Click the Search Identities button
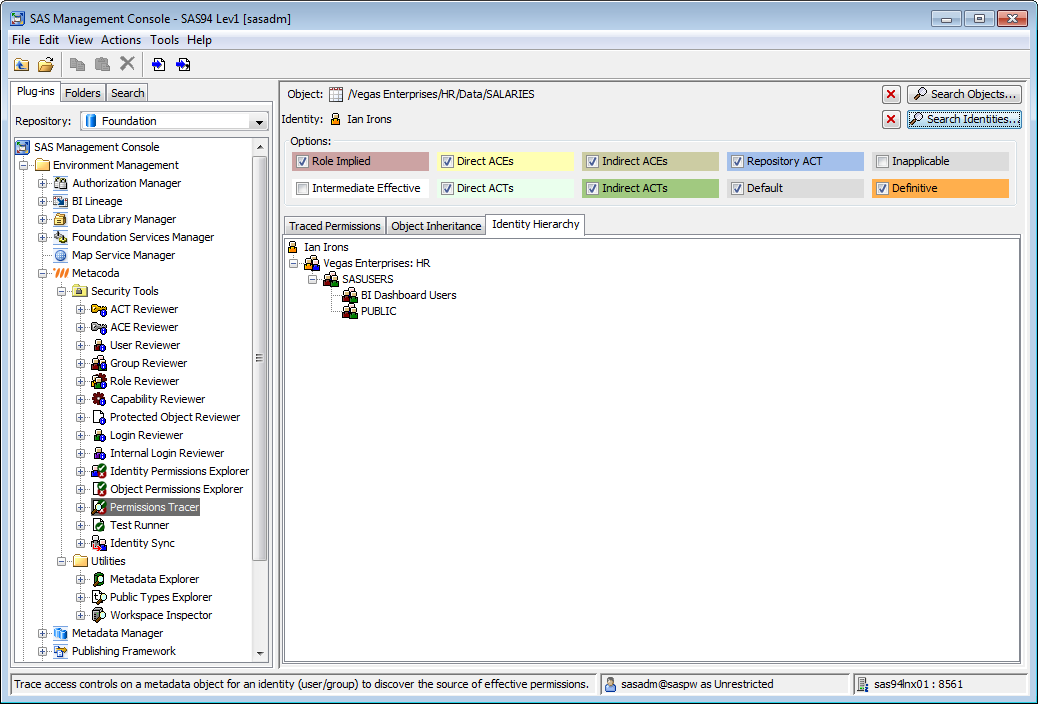This screenshot has height=704, width=1038. pyautogui.click(x=964, y=119)
